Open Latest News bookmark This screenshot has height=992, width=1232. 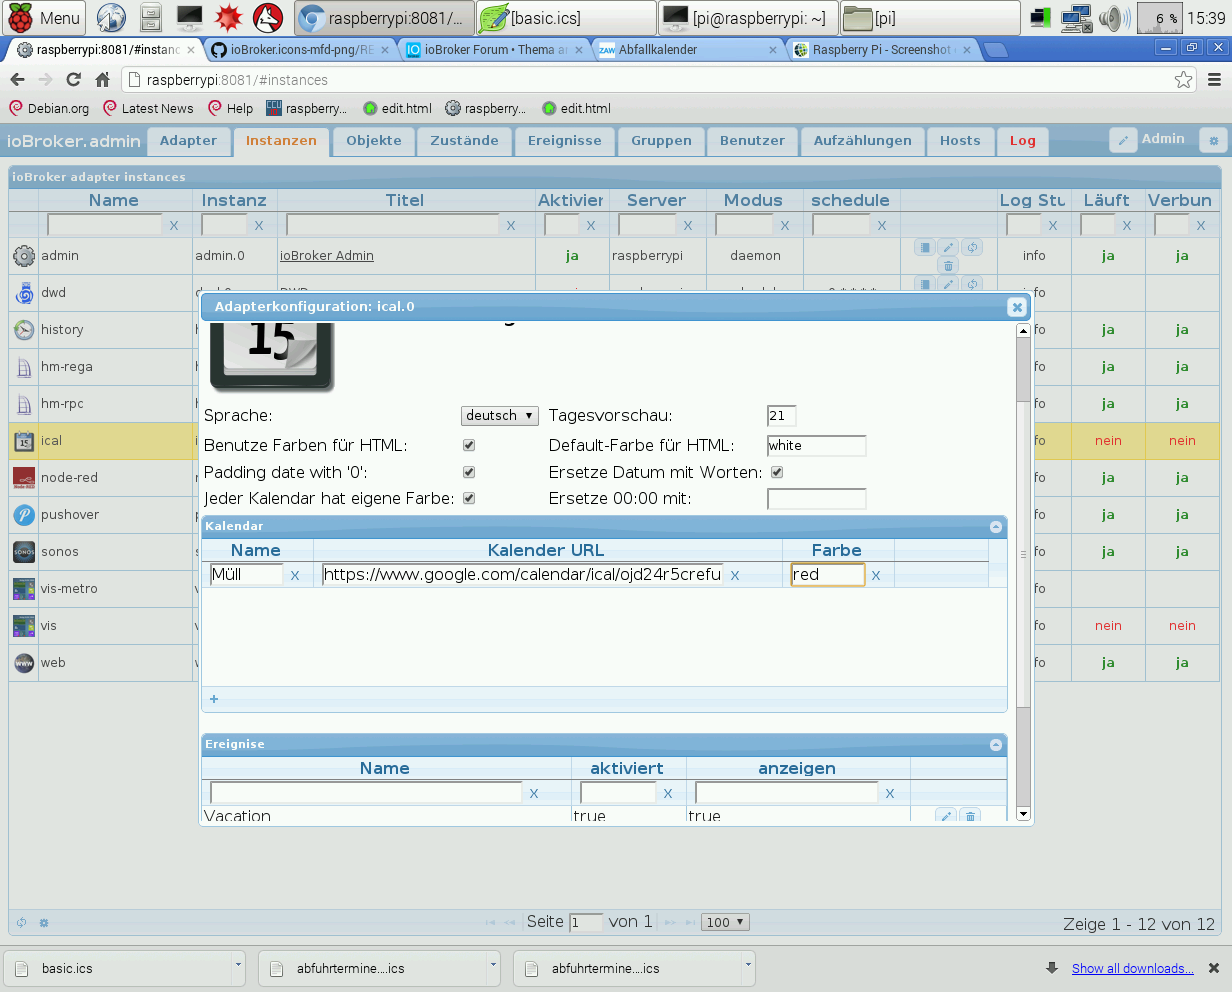coord(148,108)
